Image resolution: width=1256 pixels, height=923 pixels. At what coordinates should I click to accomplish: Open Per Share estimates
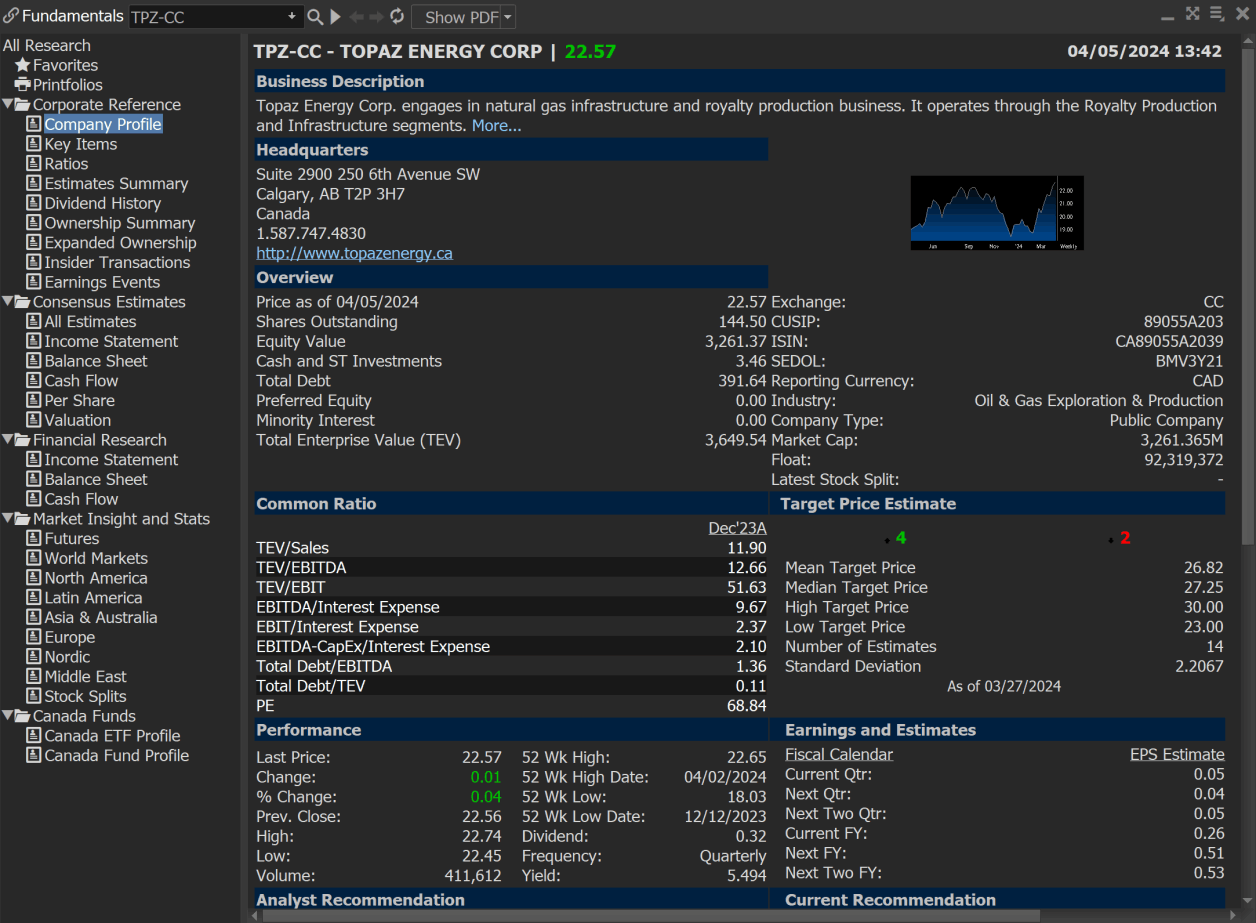coord(80,400)
